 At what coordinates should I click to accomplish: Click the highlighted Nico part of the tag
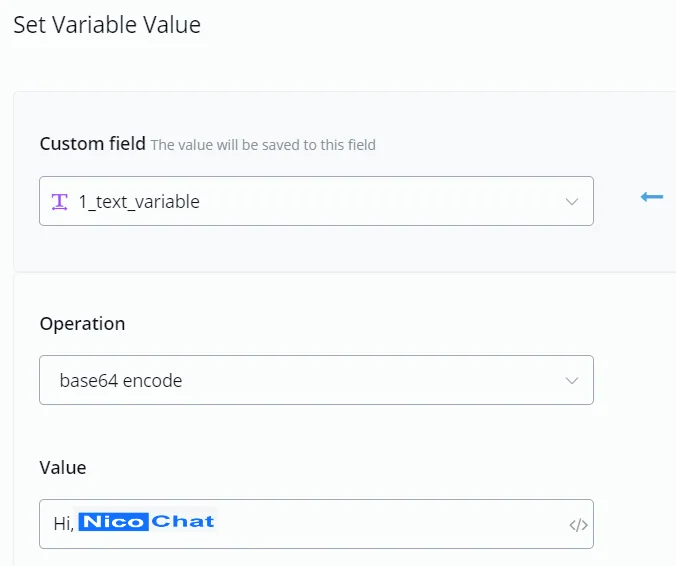(x=114, y=522)
